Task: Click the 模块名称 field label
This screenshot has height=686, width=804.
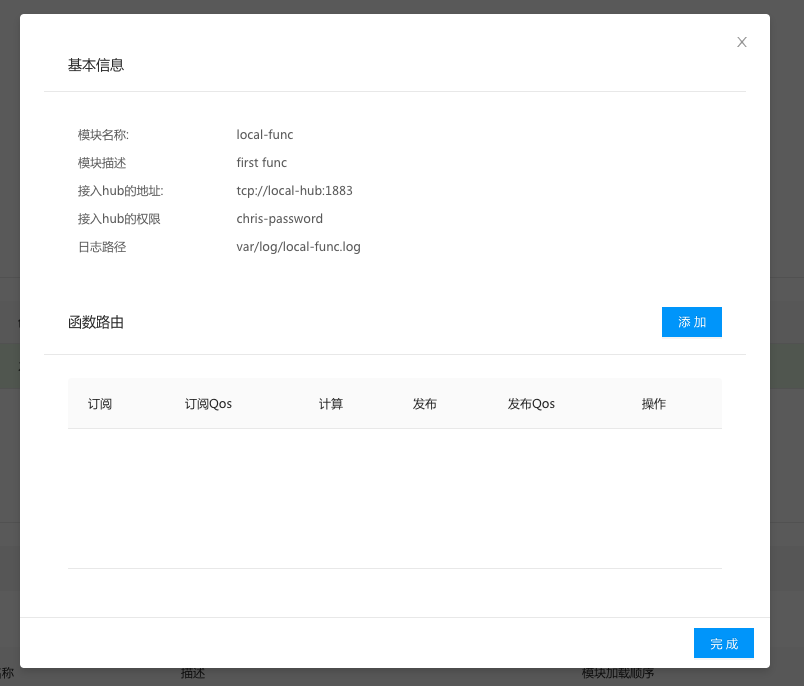Action: pyautogui.click(x=103, y=135)
